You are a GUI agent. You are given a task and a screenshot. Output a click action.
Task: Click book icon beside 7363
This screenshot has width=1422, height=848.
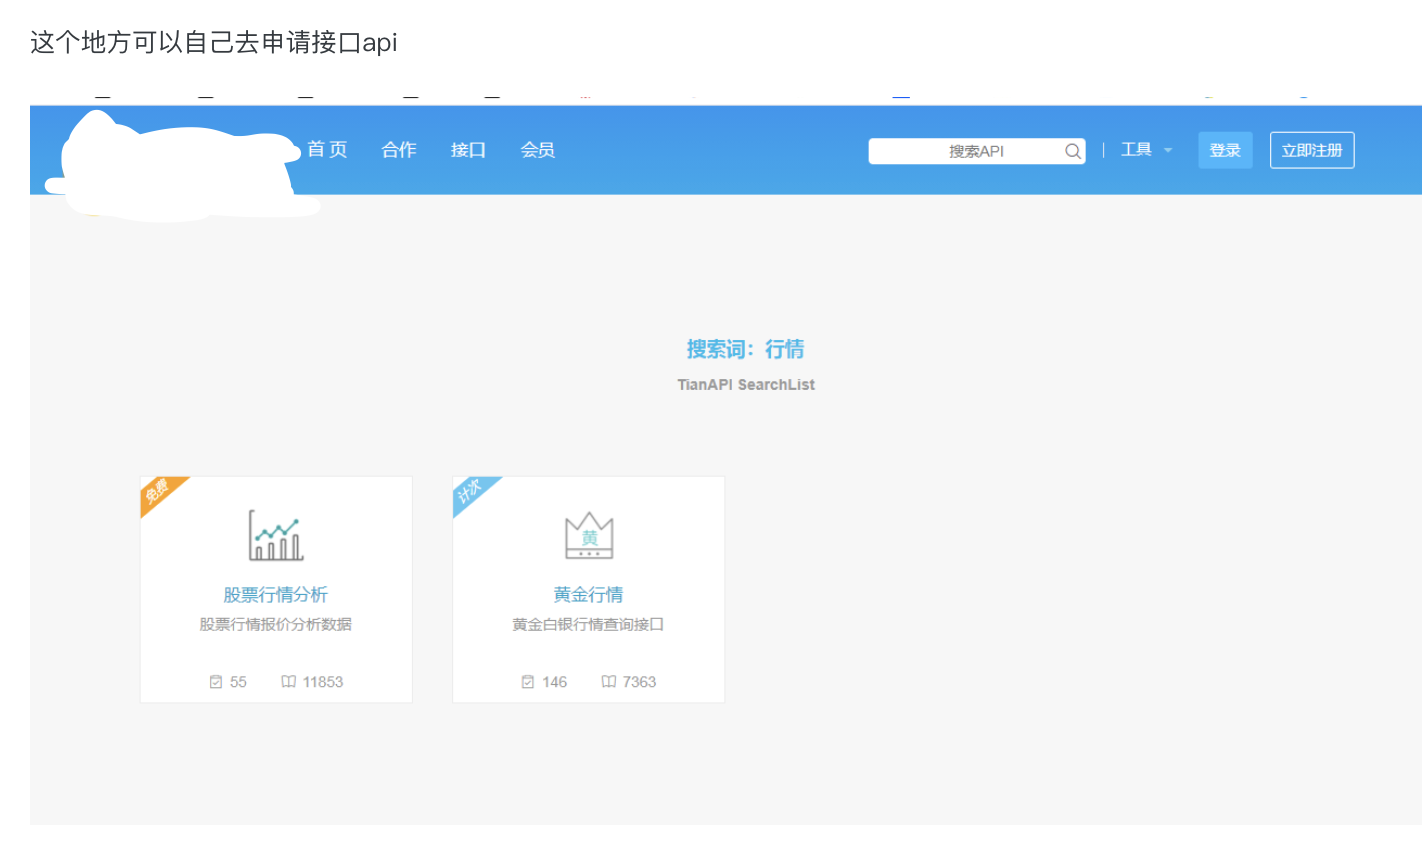point(608,682)
